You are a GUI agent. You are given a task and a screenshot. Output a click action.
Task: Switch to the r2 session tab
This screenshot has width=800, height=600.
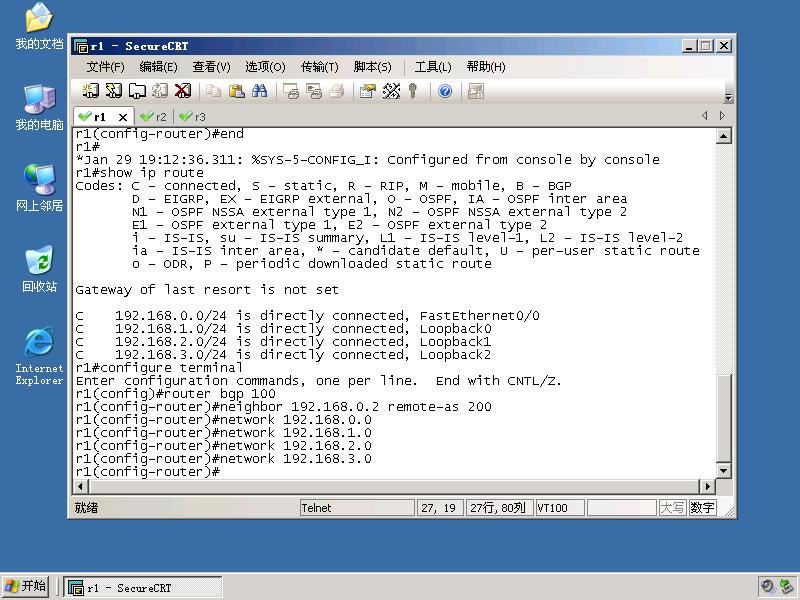click(x=154, y=117)
